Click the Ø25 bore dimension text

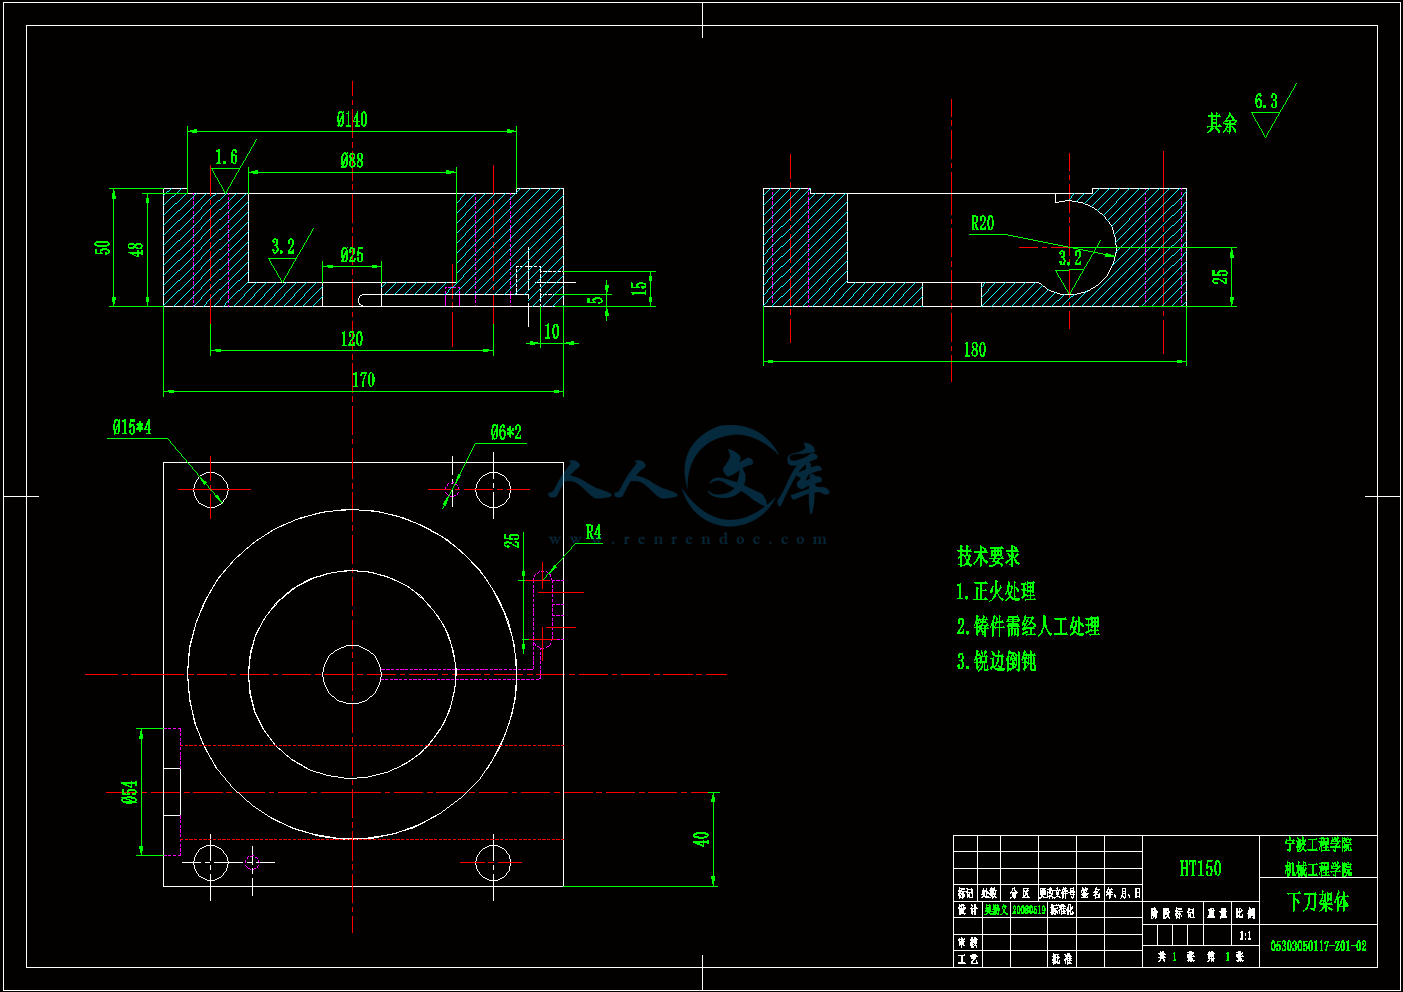tap(352, 255)
